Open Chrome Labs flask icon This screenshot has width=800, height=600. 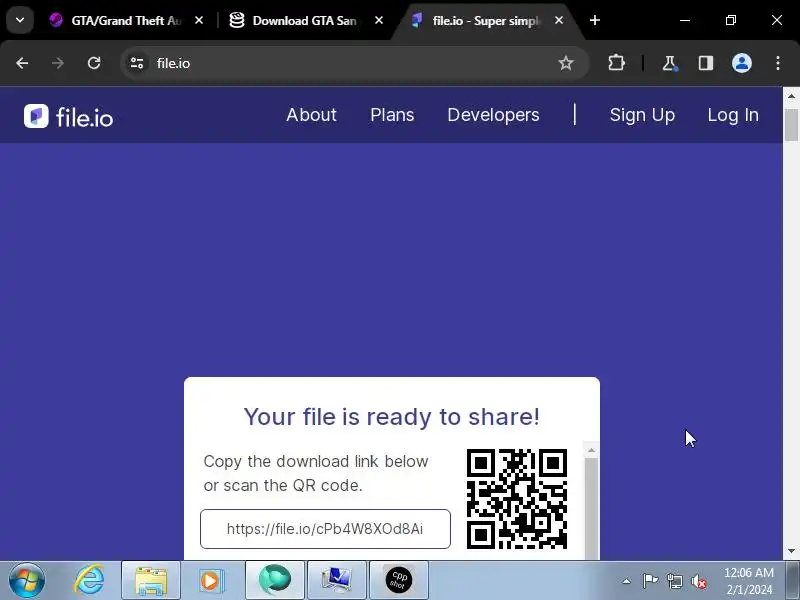point(669,63)
